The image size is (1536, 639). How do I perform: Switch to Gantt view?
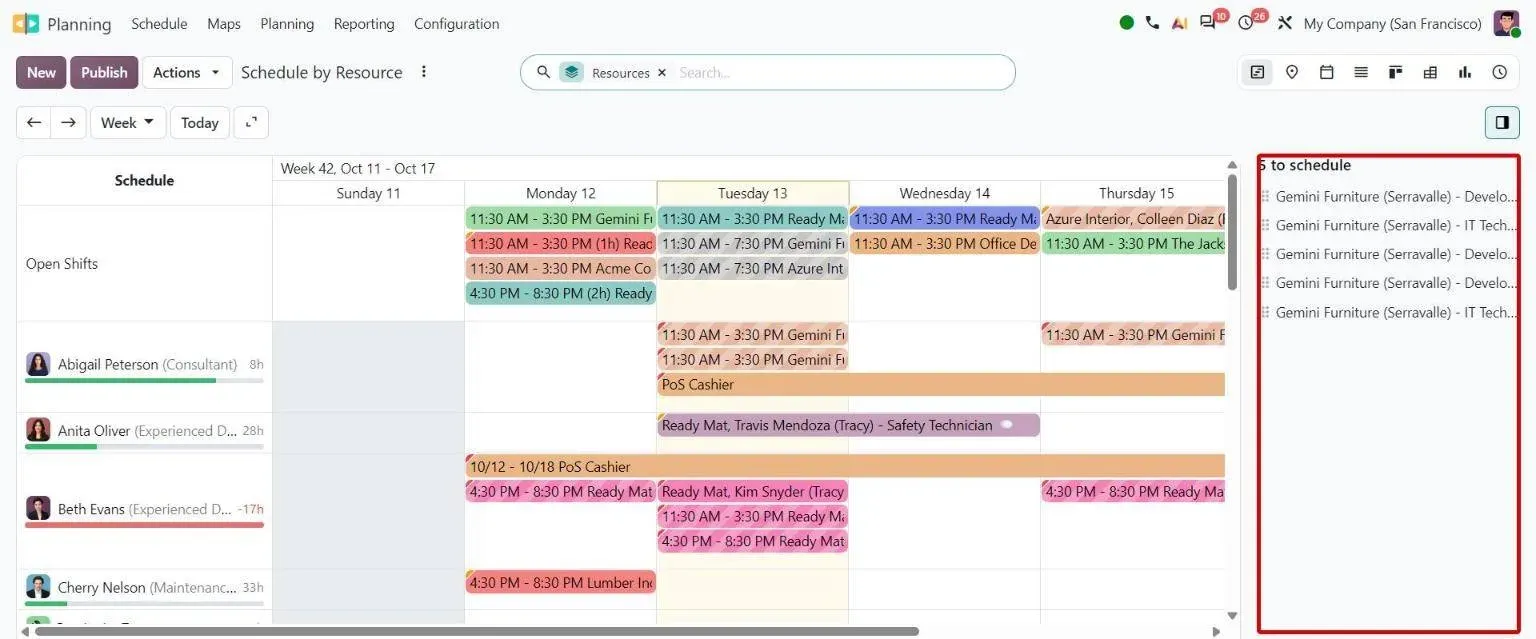[x=1257, y=72]
